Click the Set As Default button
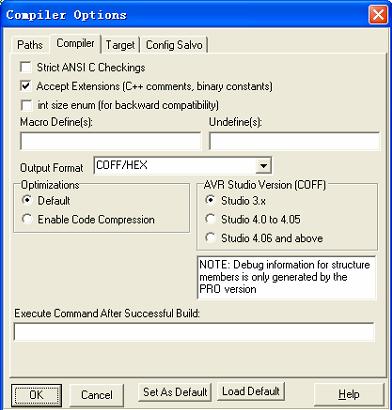392x410 pixels. click(175, 392)
